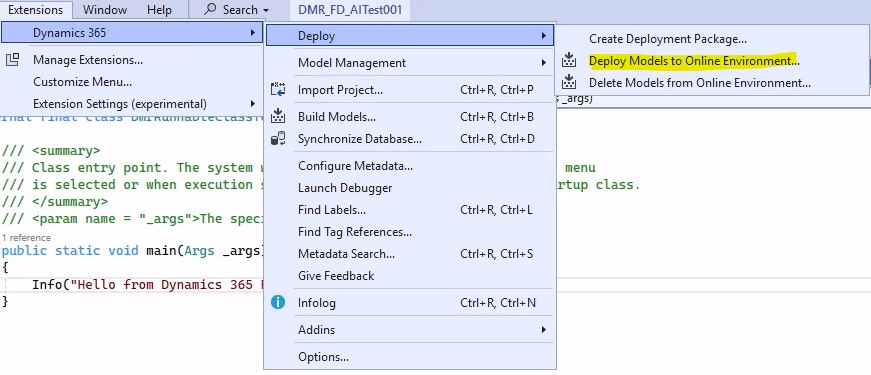The image size is (871, 375).
Task: Choose Import Project... menu entry
Action: [410, 89]
